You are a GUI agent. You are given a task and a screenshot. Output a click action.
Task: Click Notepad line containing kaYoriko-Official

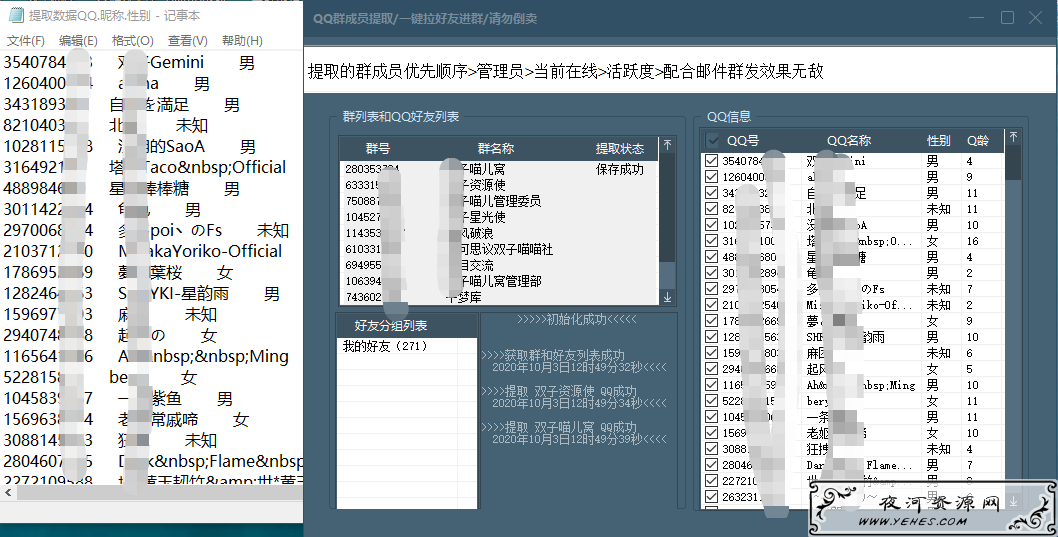pyautogui.click(x=142, y=251)
